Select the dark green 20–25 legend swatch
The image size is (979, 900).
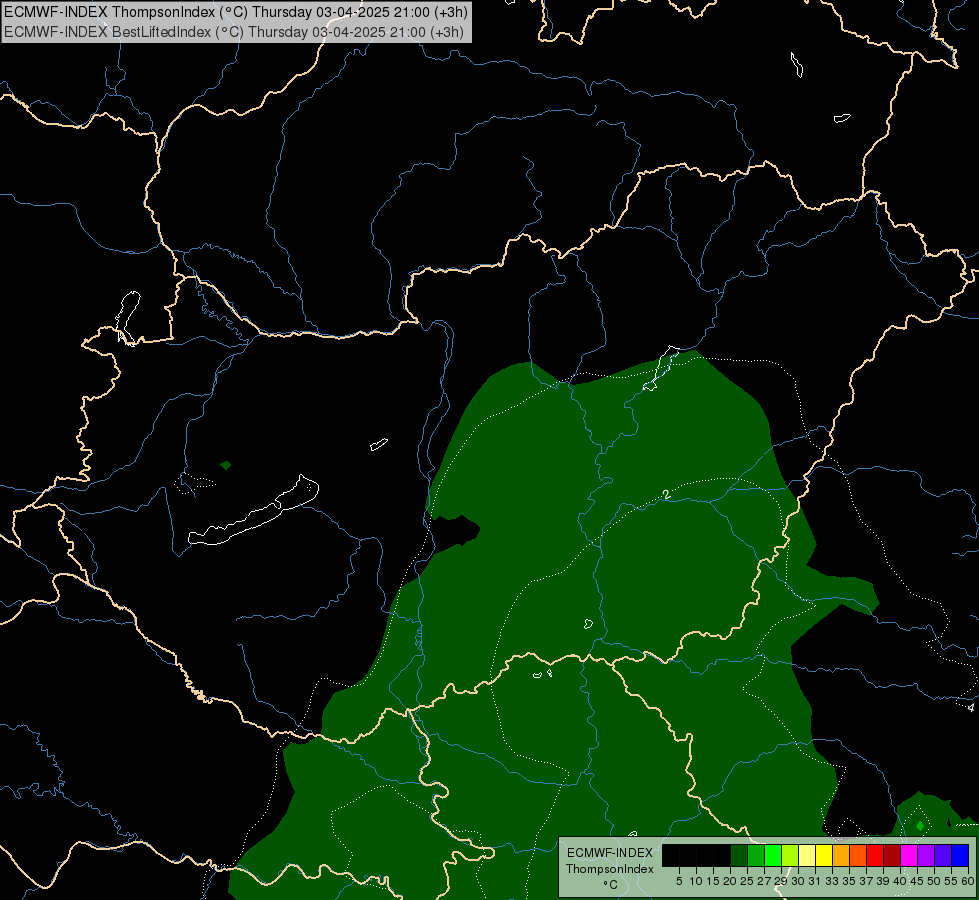(739, 855)
